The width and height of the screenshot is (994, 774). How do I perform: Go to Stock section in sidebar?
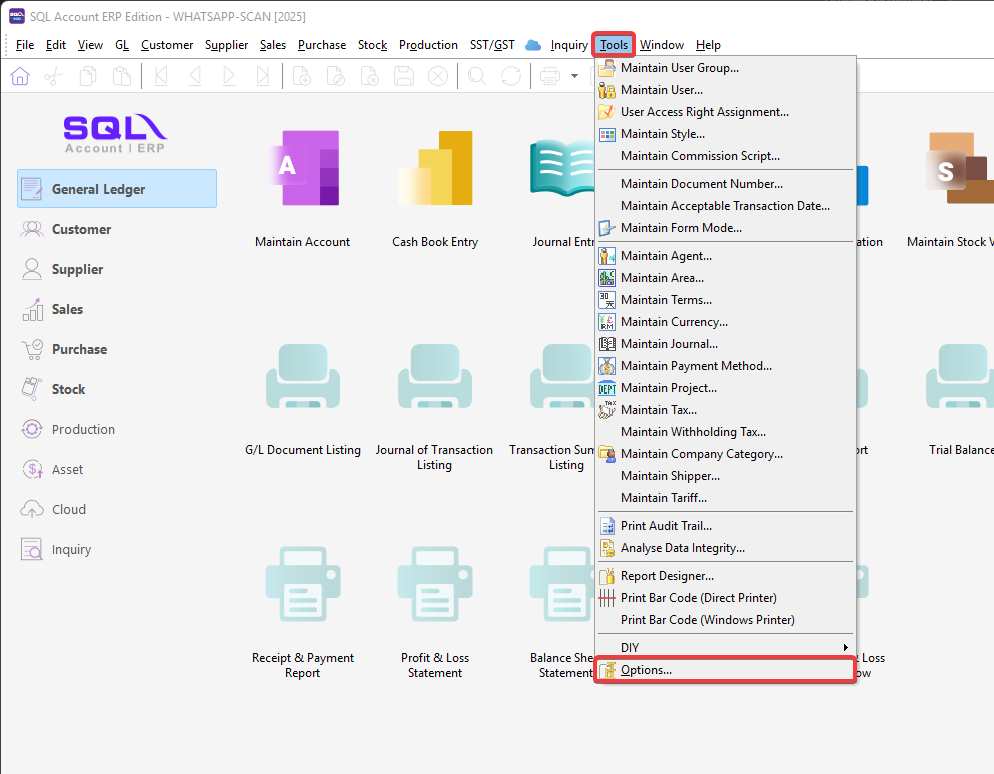click(68, 389)
